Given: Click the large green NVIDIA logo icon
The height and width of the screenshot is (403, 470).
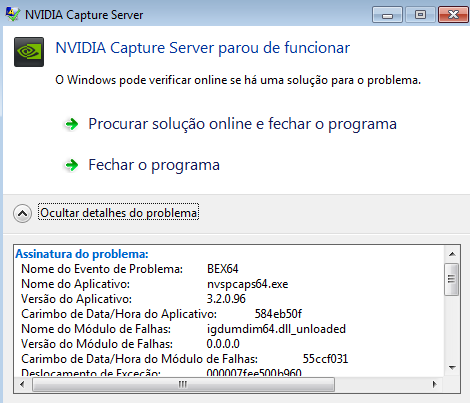Looking at the screenshot, I should [29, 52].
